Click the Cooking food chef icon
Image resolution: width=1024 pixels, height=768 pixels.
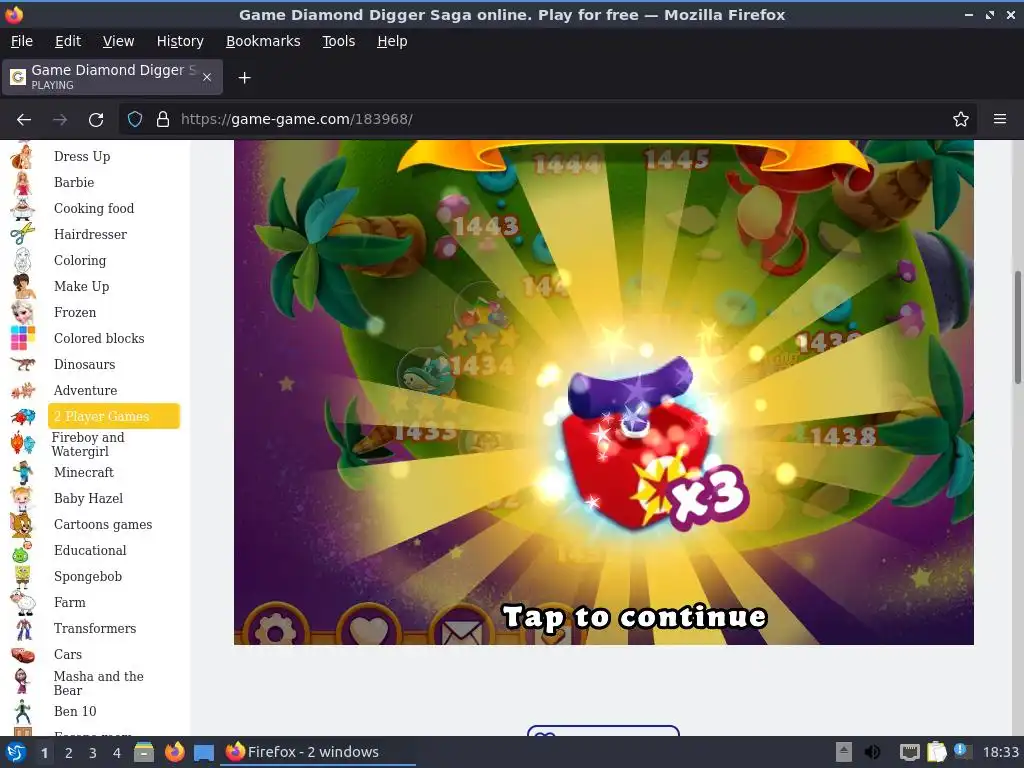(22, 209)
